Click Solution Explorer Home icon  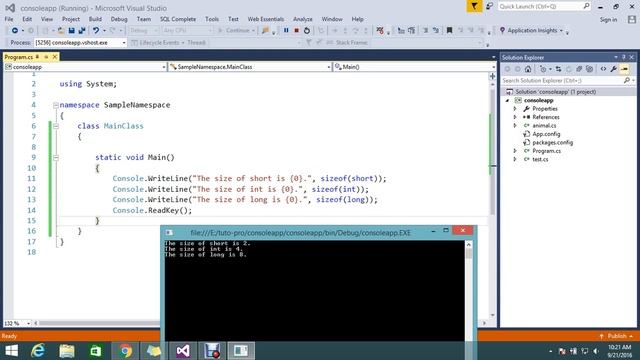click(528, 69)
